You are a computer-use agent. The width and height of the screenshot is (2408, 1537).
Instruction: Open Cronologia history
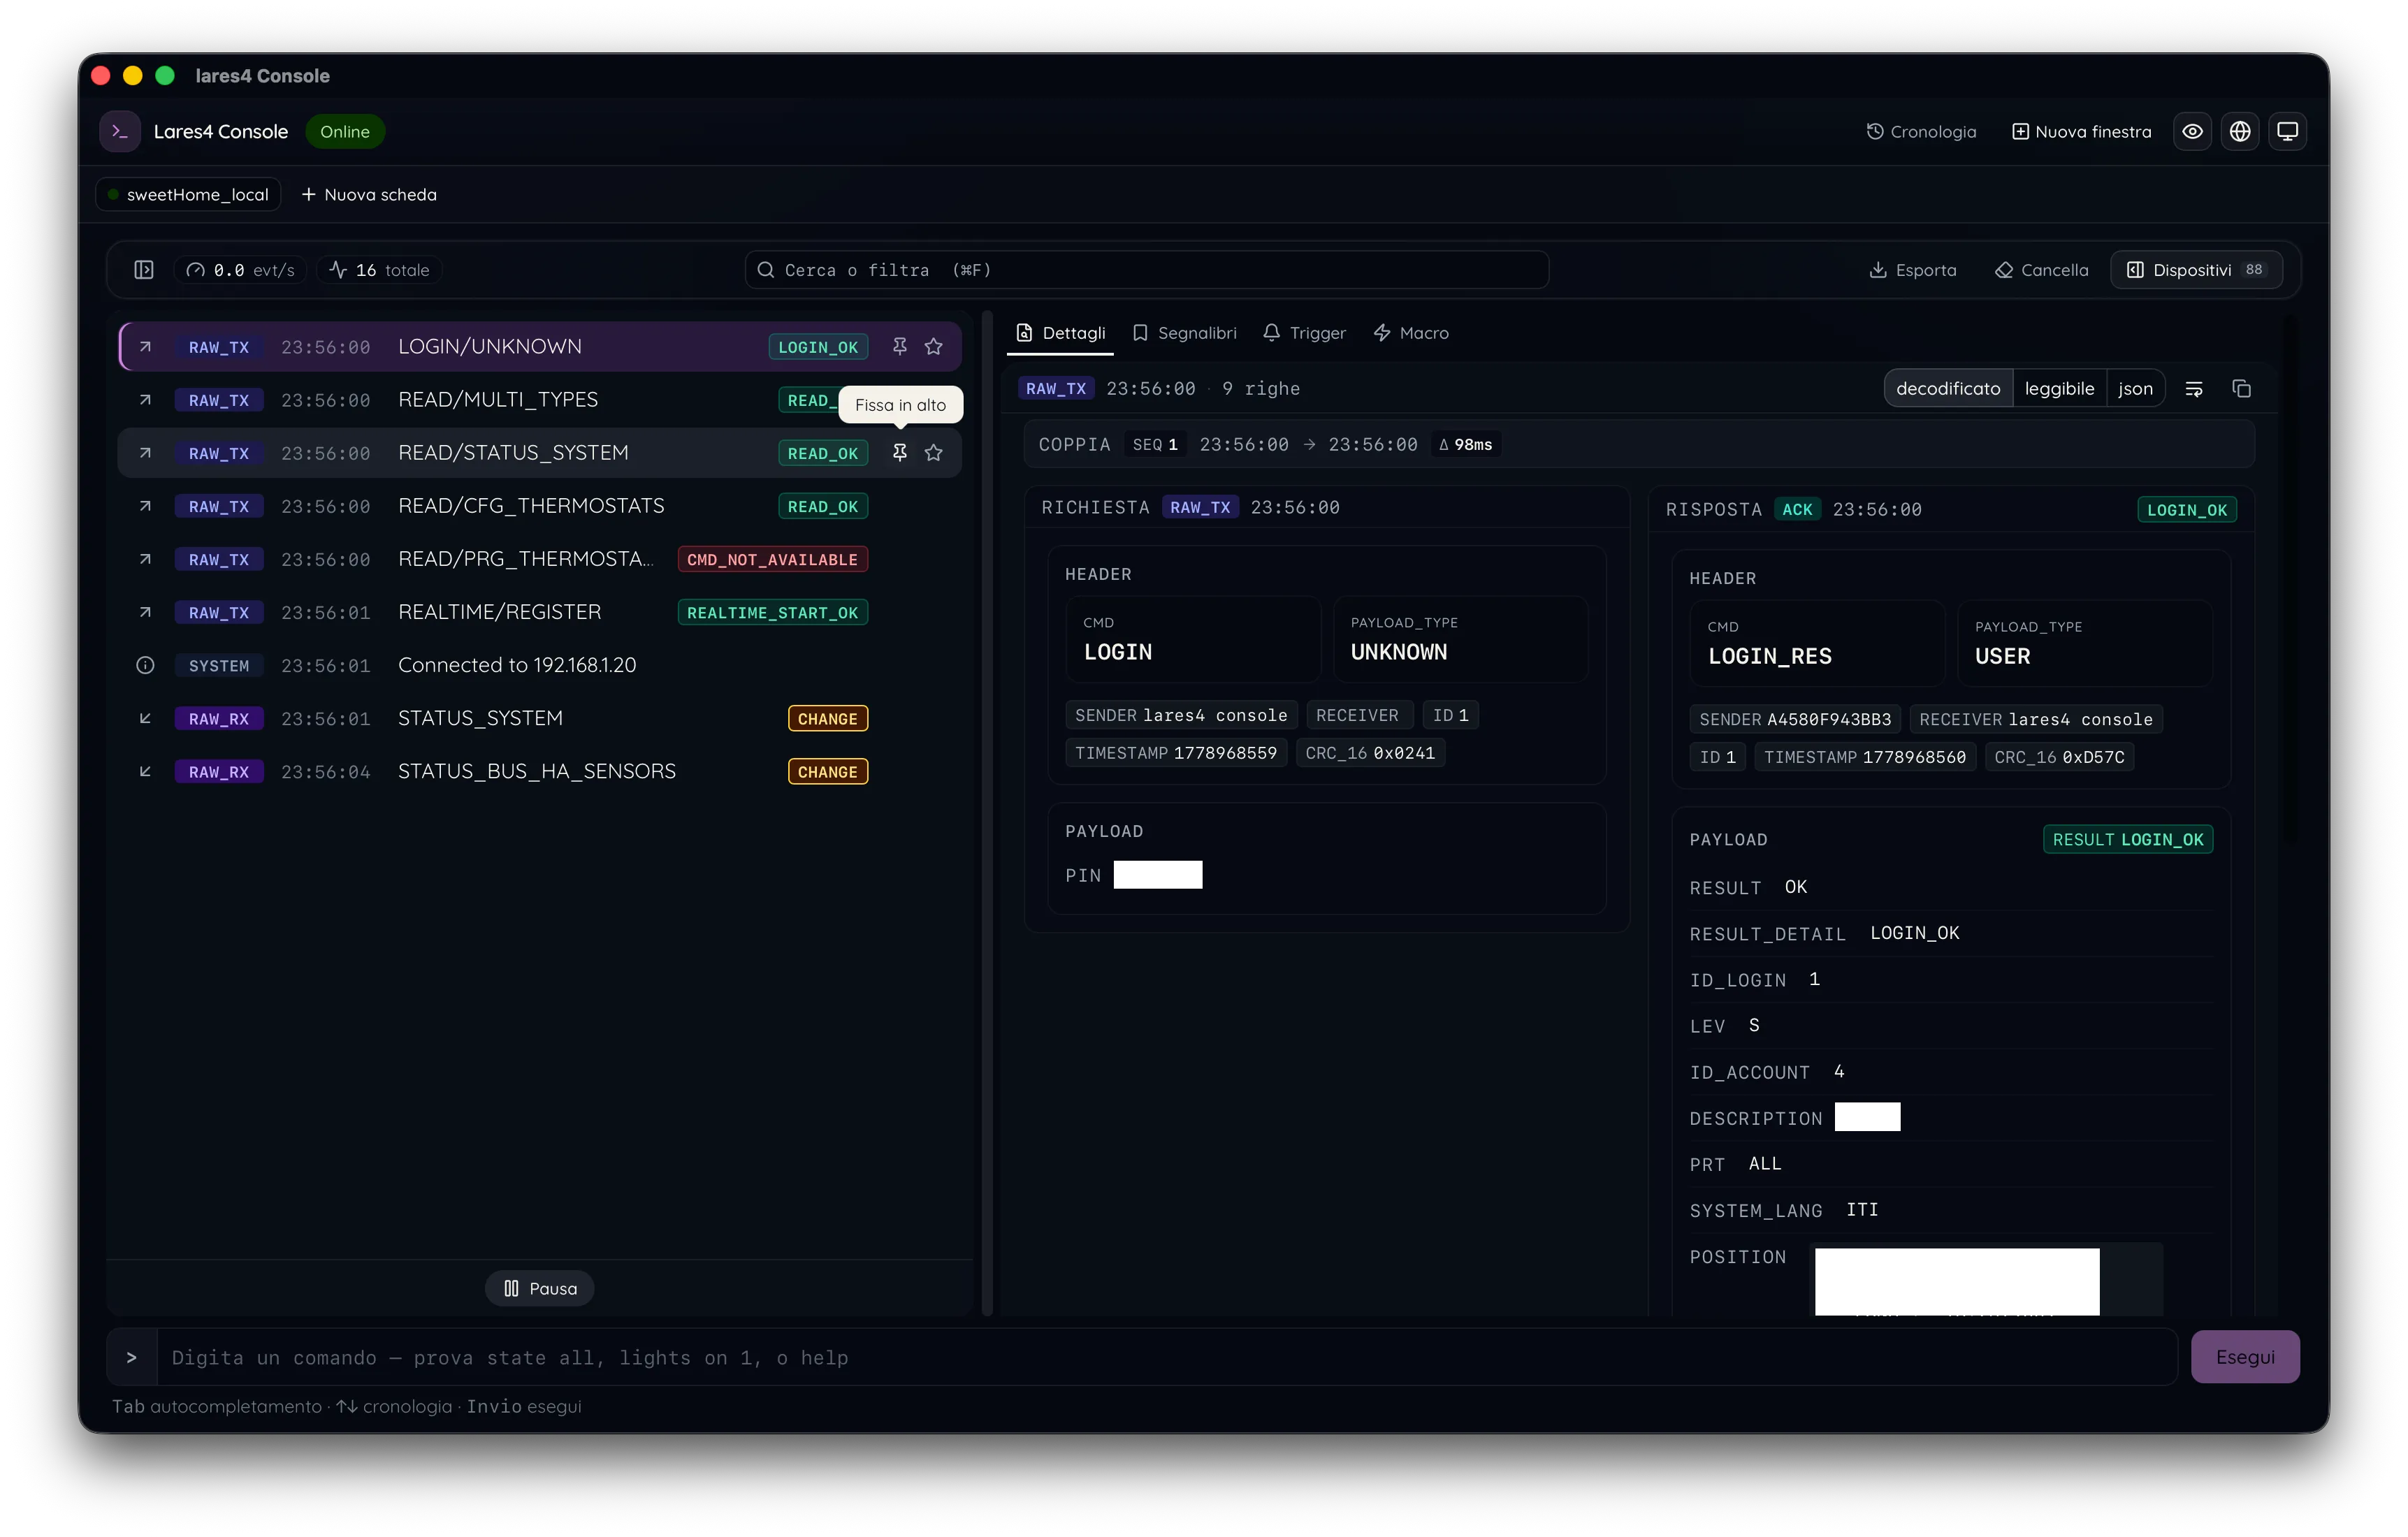coord(1921,131)
